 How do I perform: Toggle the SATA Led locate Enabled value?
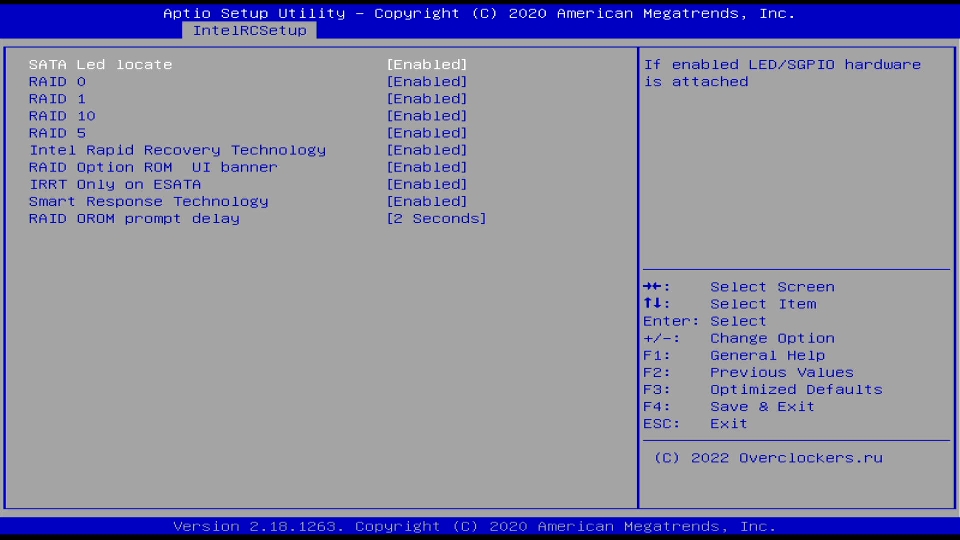427,64
